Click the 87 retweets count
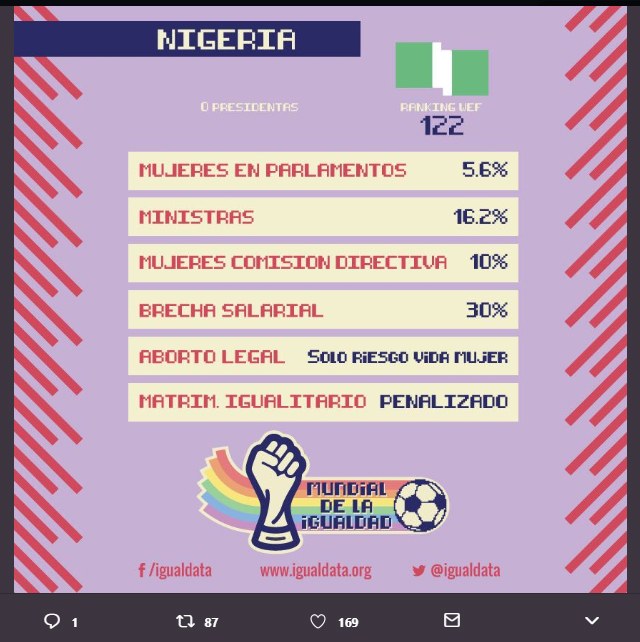Viewport: 640px width, 642px height. coord(211,622)
